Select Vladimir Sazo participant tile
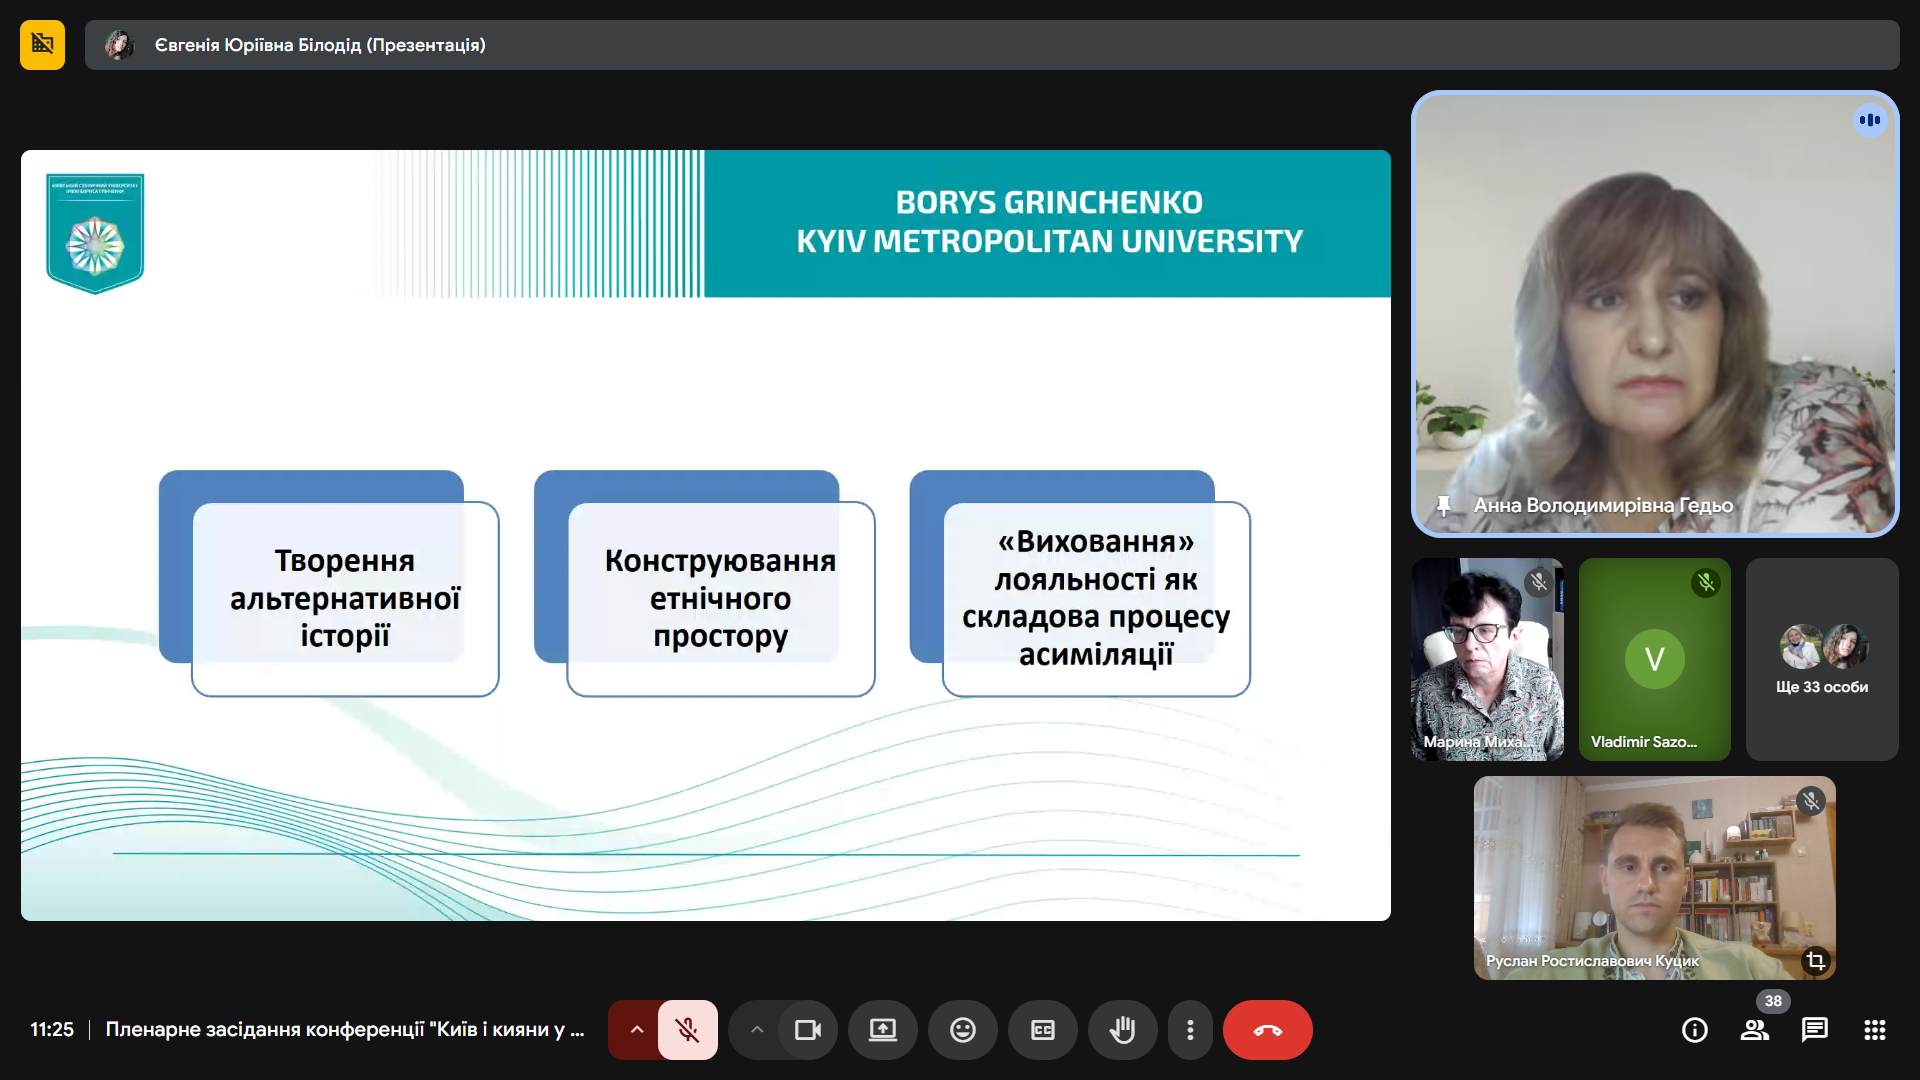This screenshot has width=1920, height=1080. 1654,659
